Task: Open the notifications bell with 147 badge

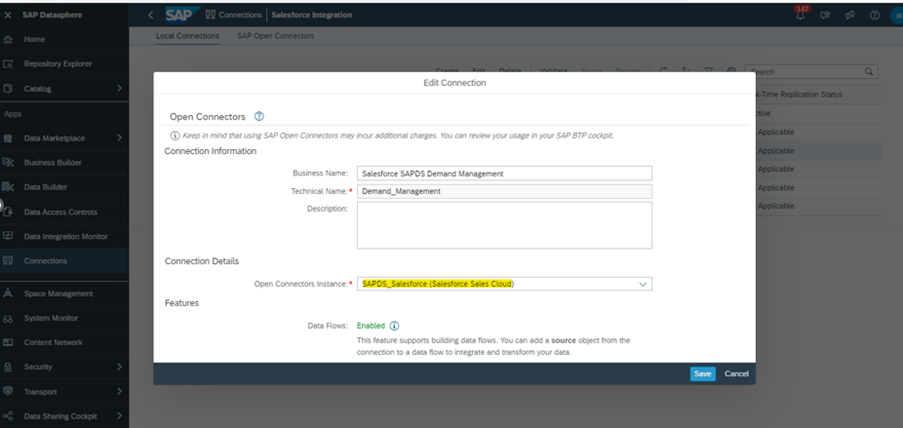Action: pyautogui.click(x=800, y=15)
